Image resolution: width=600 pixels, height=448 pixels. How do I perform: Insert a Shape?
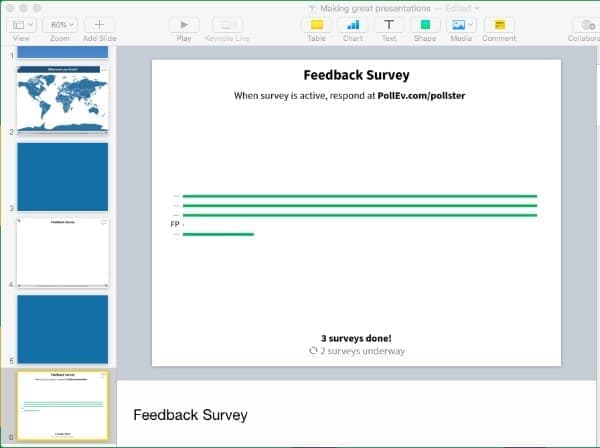pos(425,24)
